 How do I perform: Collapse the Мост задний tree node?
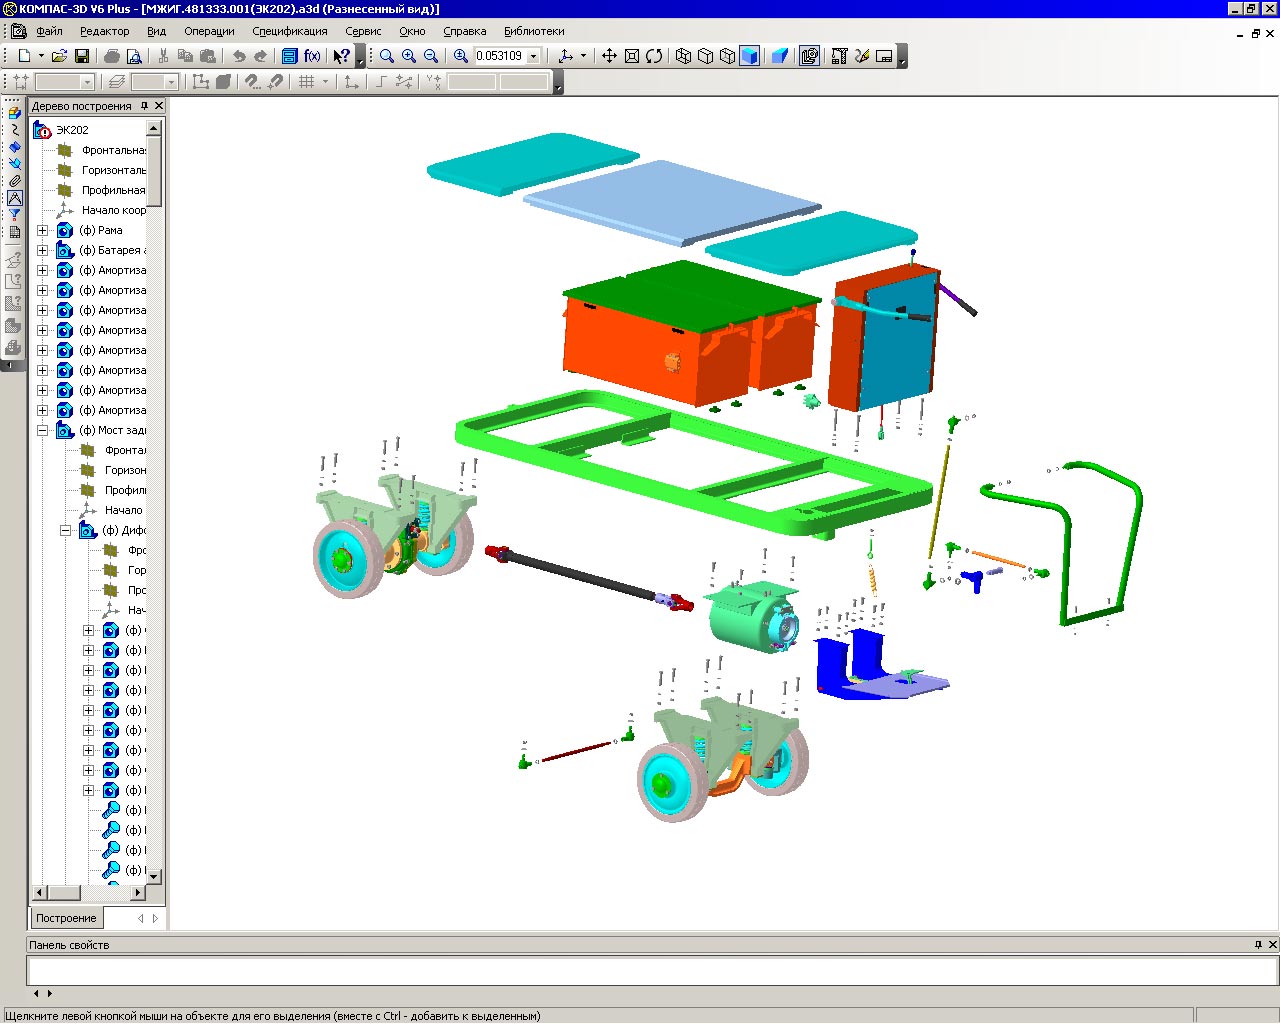click(x=42, y=430)
